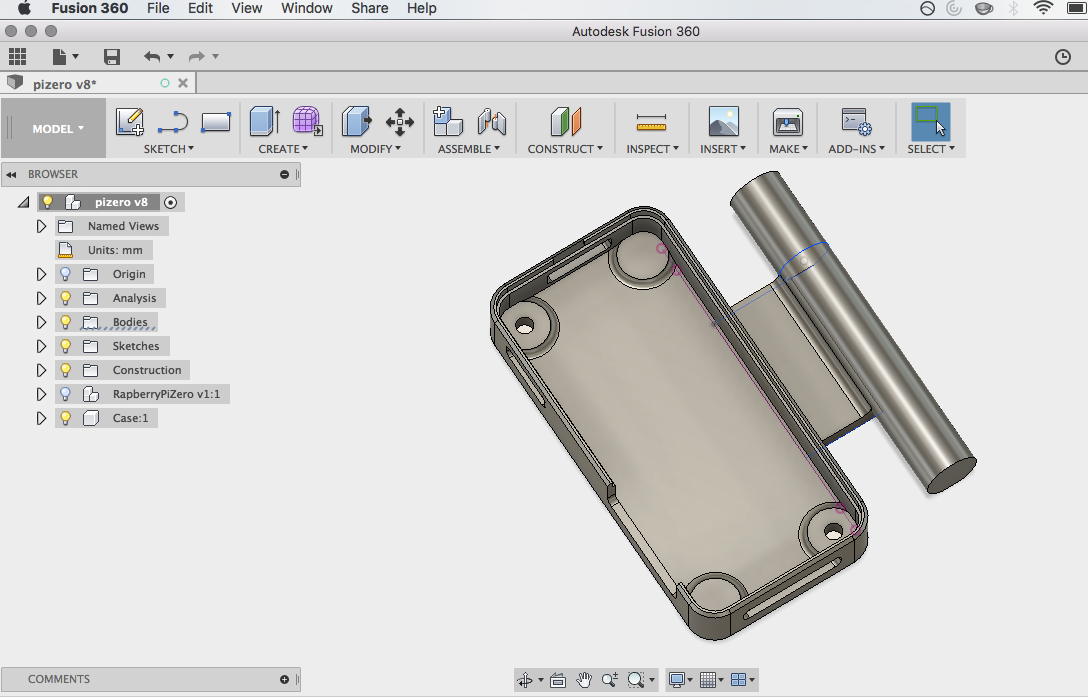Toggle Analysis folder visibility bulb
1088x697 pixels.
(x=65, y=299)
